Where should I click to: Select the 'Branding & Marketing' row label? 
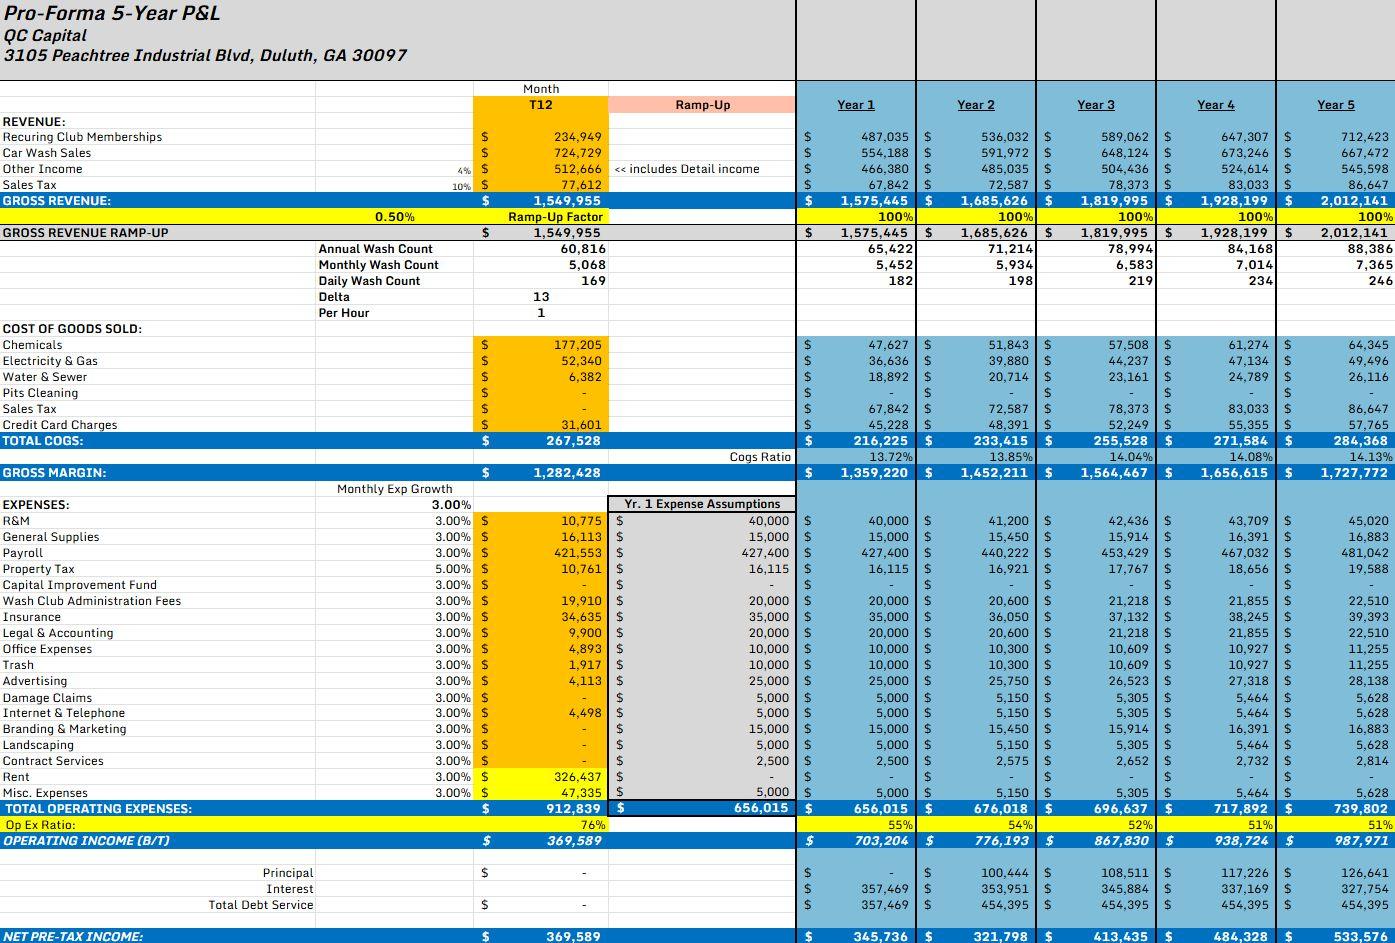coord(65,729)
